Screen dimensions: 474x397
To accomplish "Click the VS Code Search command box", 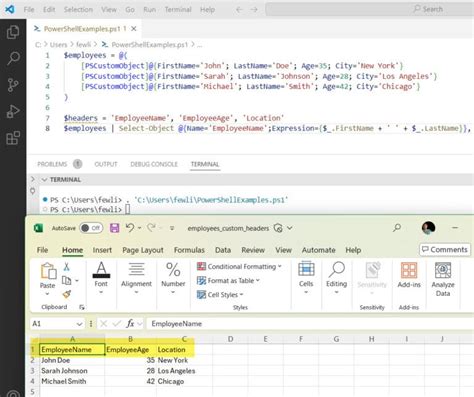I will pyautogui.click(x=369, y=9).
